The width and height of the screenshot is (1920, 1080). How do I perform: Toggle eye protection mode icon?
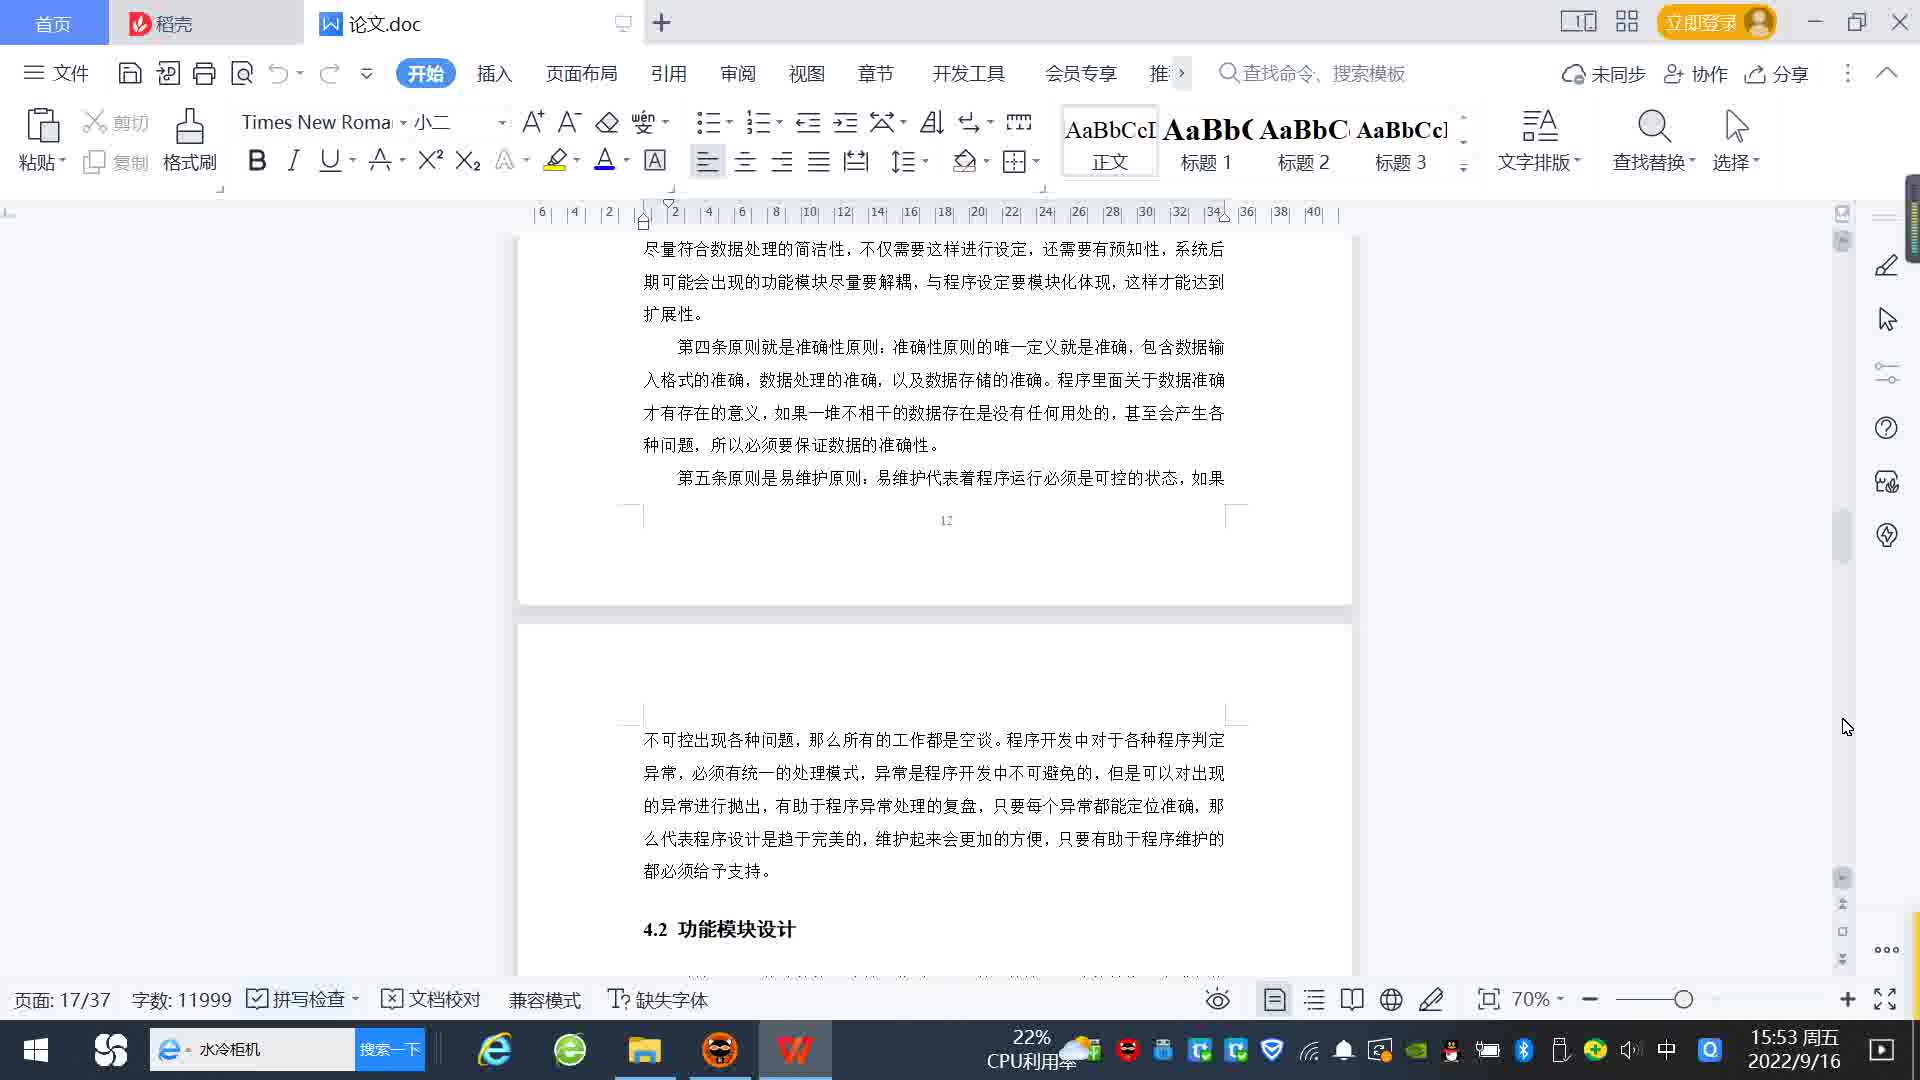tap(1218, 999)
